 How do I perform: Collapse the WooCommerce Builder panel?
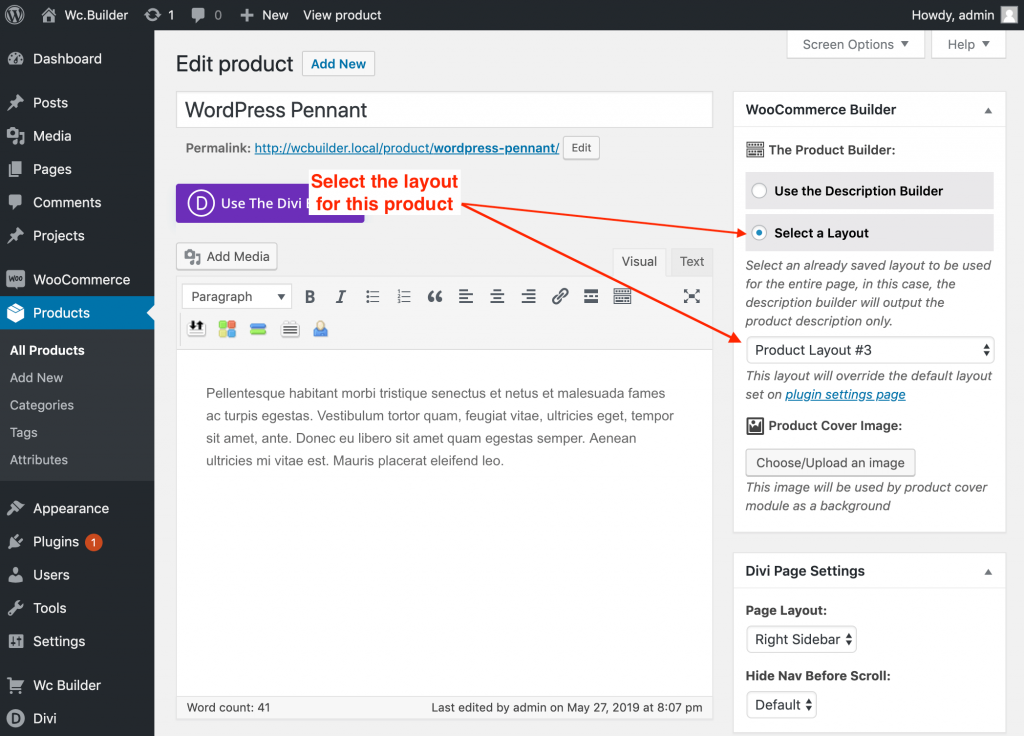pos(988,110)
